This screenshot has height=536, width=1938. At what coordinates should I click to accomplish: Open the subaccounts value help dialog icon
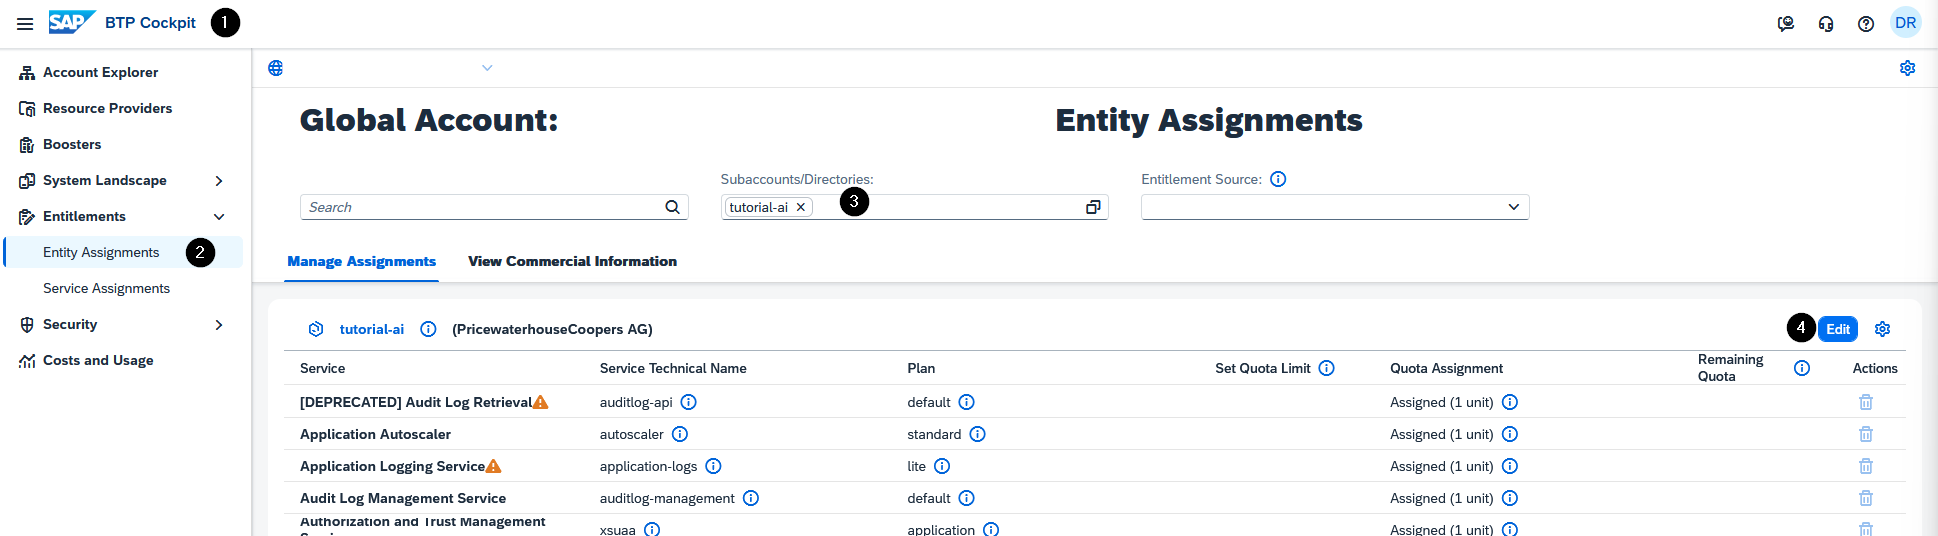point(1093,207)
